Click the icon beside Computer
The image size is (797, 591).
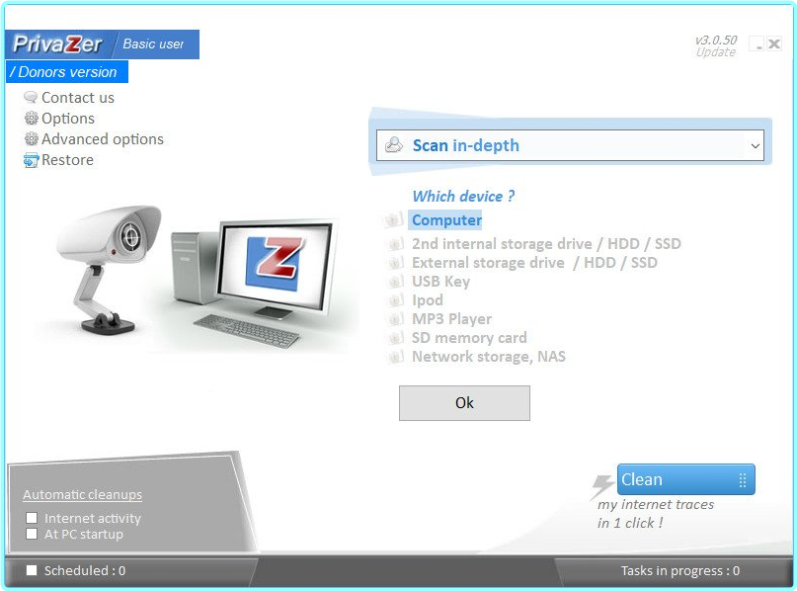click(394, 220)
